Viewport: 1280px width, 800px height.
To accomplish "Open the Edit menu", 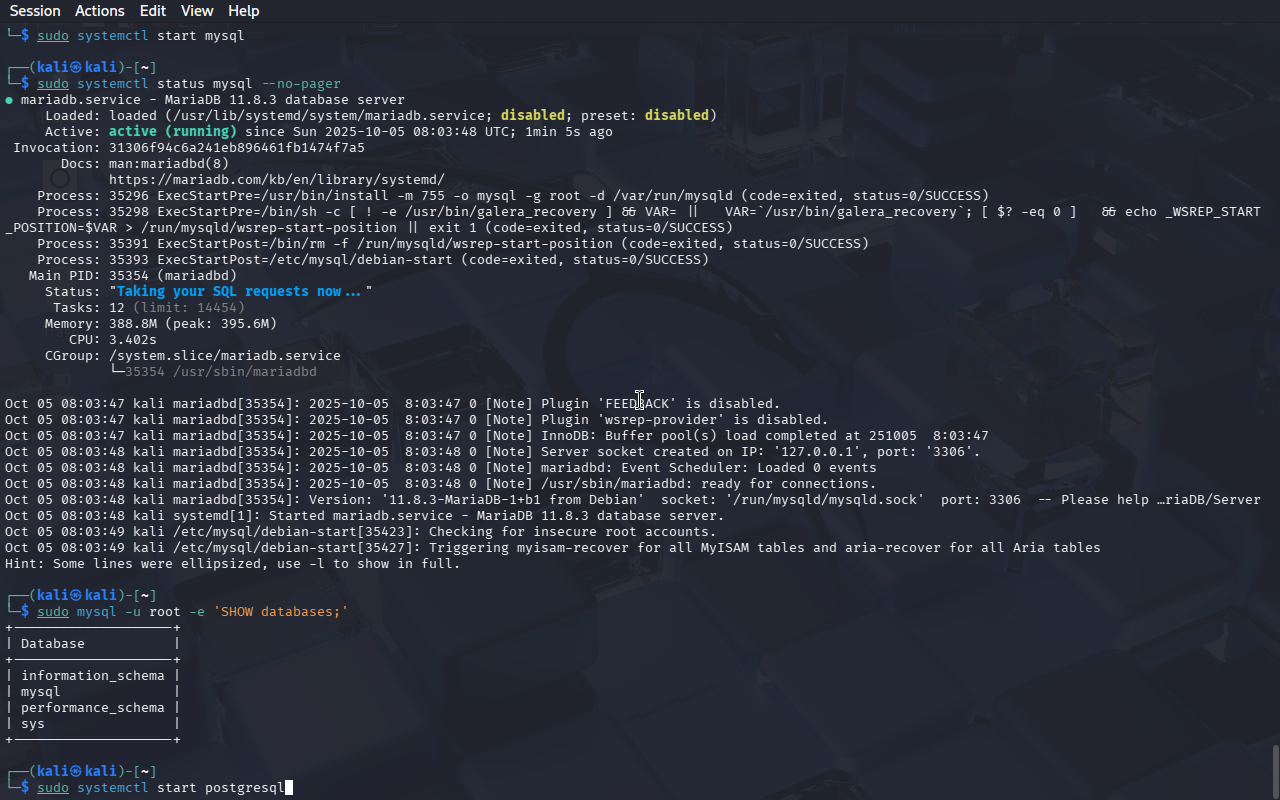I will pyautogui.click(x=153, y=11).
